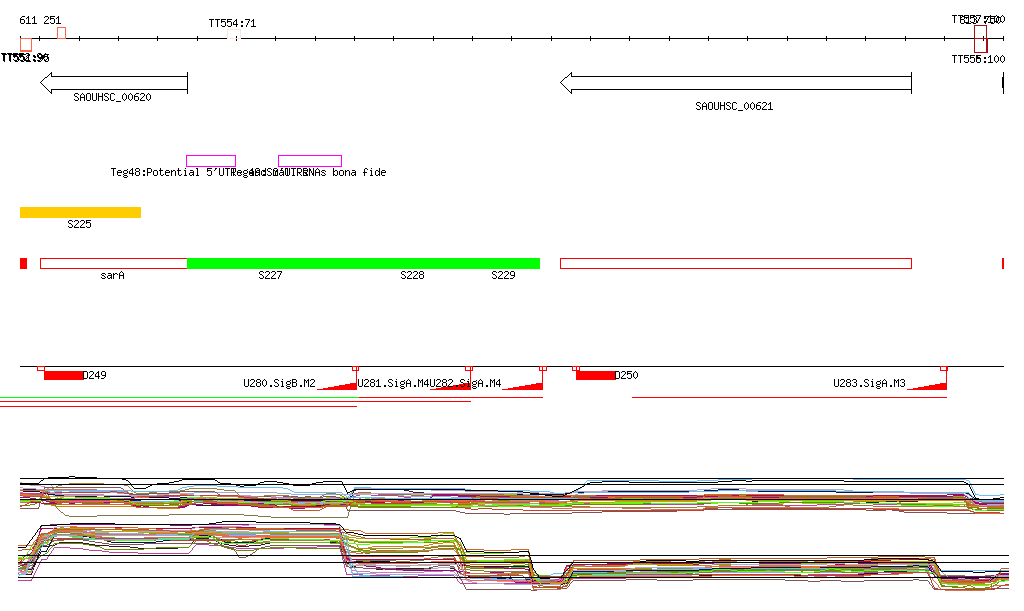
Task: Click the D250 red block
Action: (596, 375)
